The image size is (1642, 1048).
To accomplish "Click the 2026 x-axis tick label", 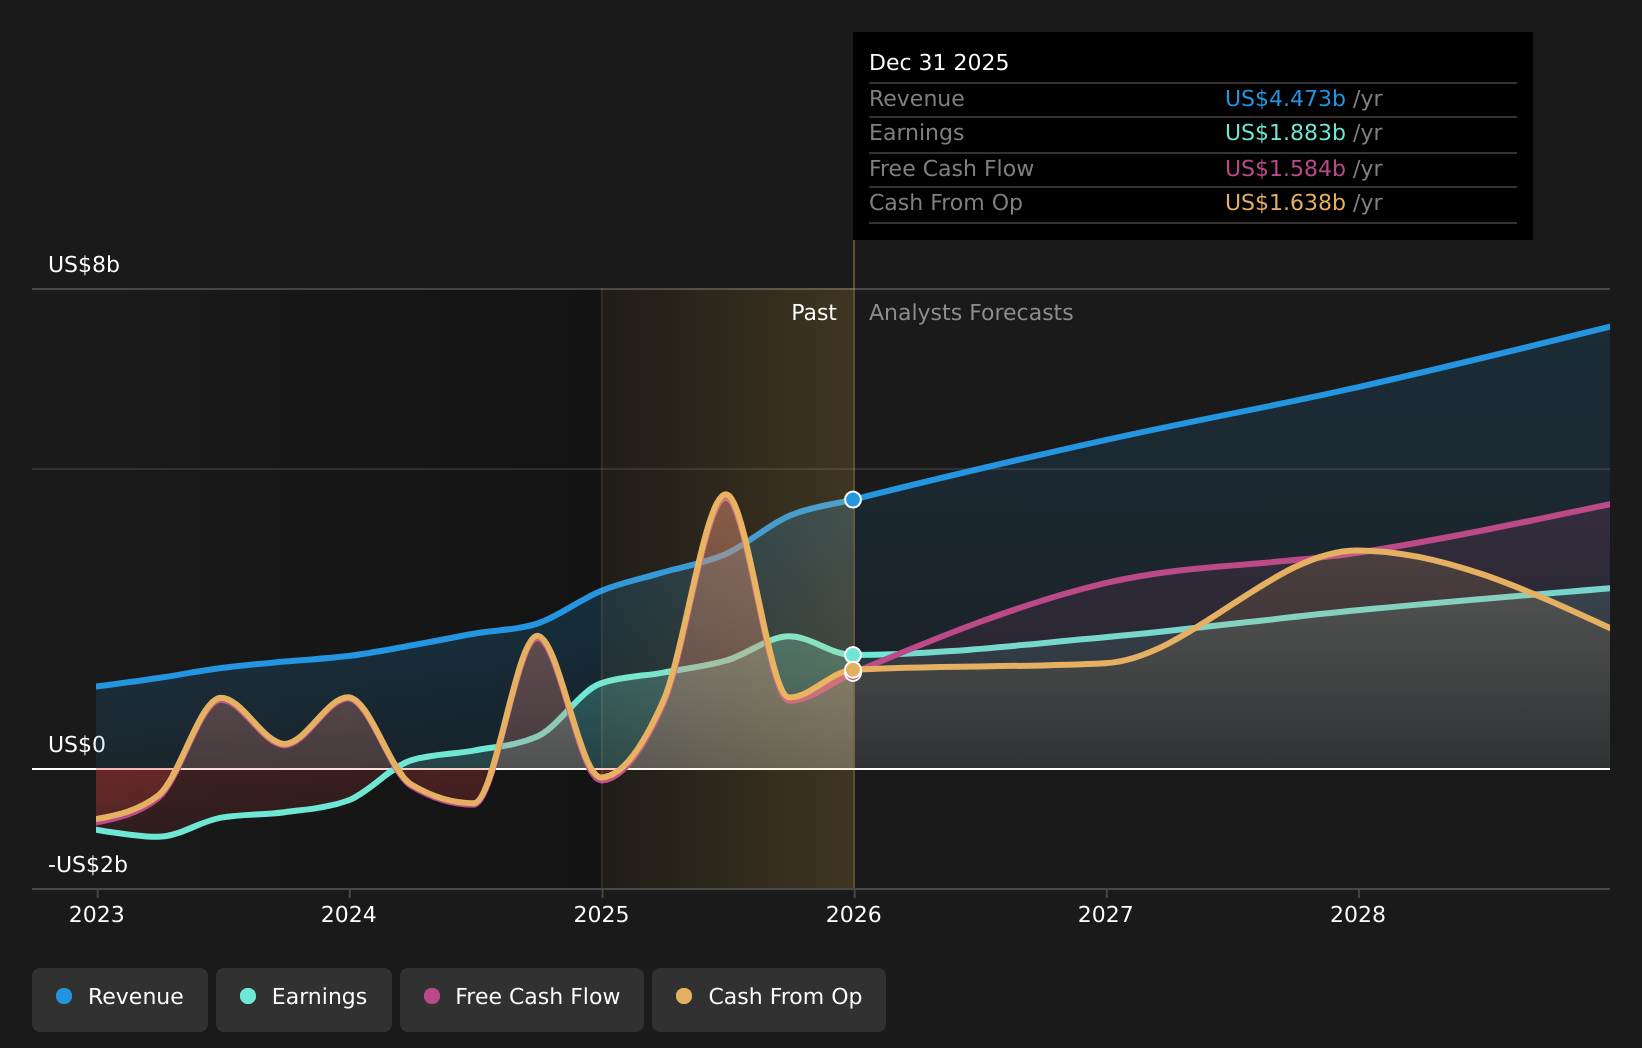I will tap(854, 915).
